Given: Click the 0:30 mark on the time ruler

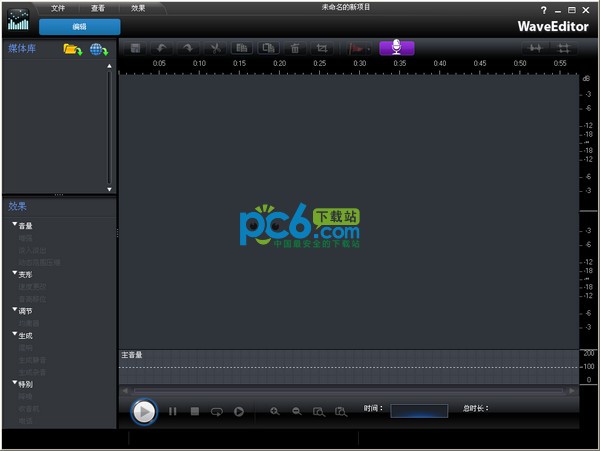Looking at the screenshot, I should tap(360, 63).
